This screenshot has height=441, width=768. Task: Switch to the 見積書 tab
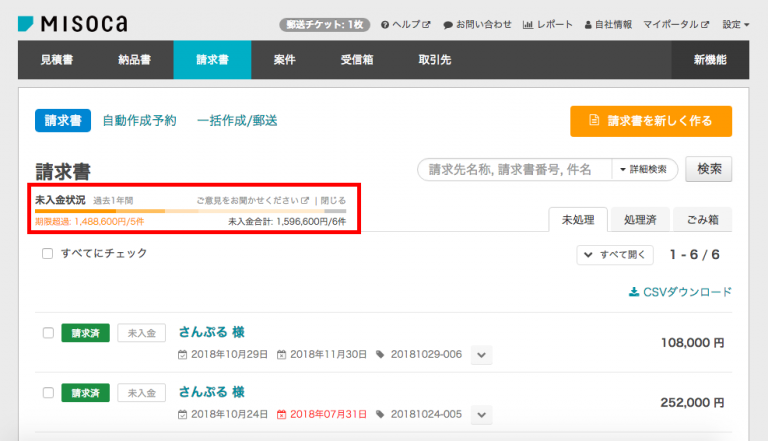pos(56,60)
